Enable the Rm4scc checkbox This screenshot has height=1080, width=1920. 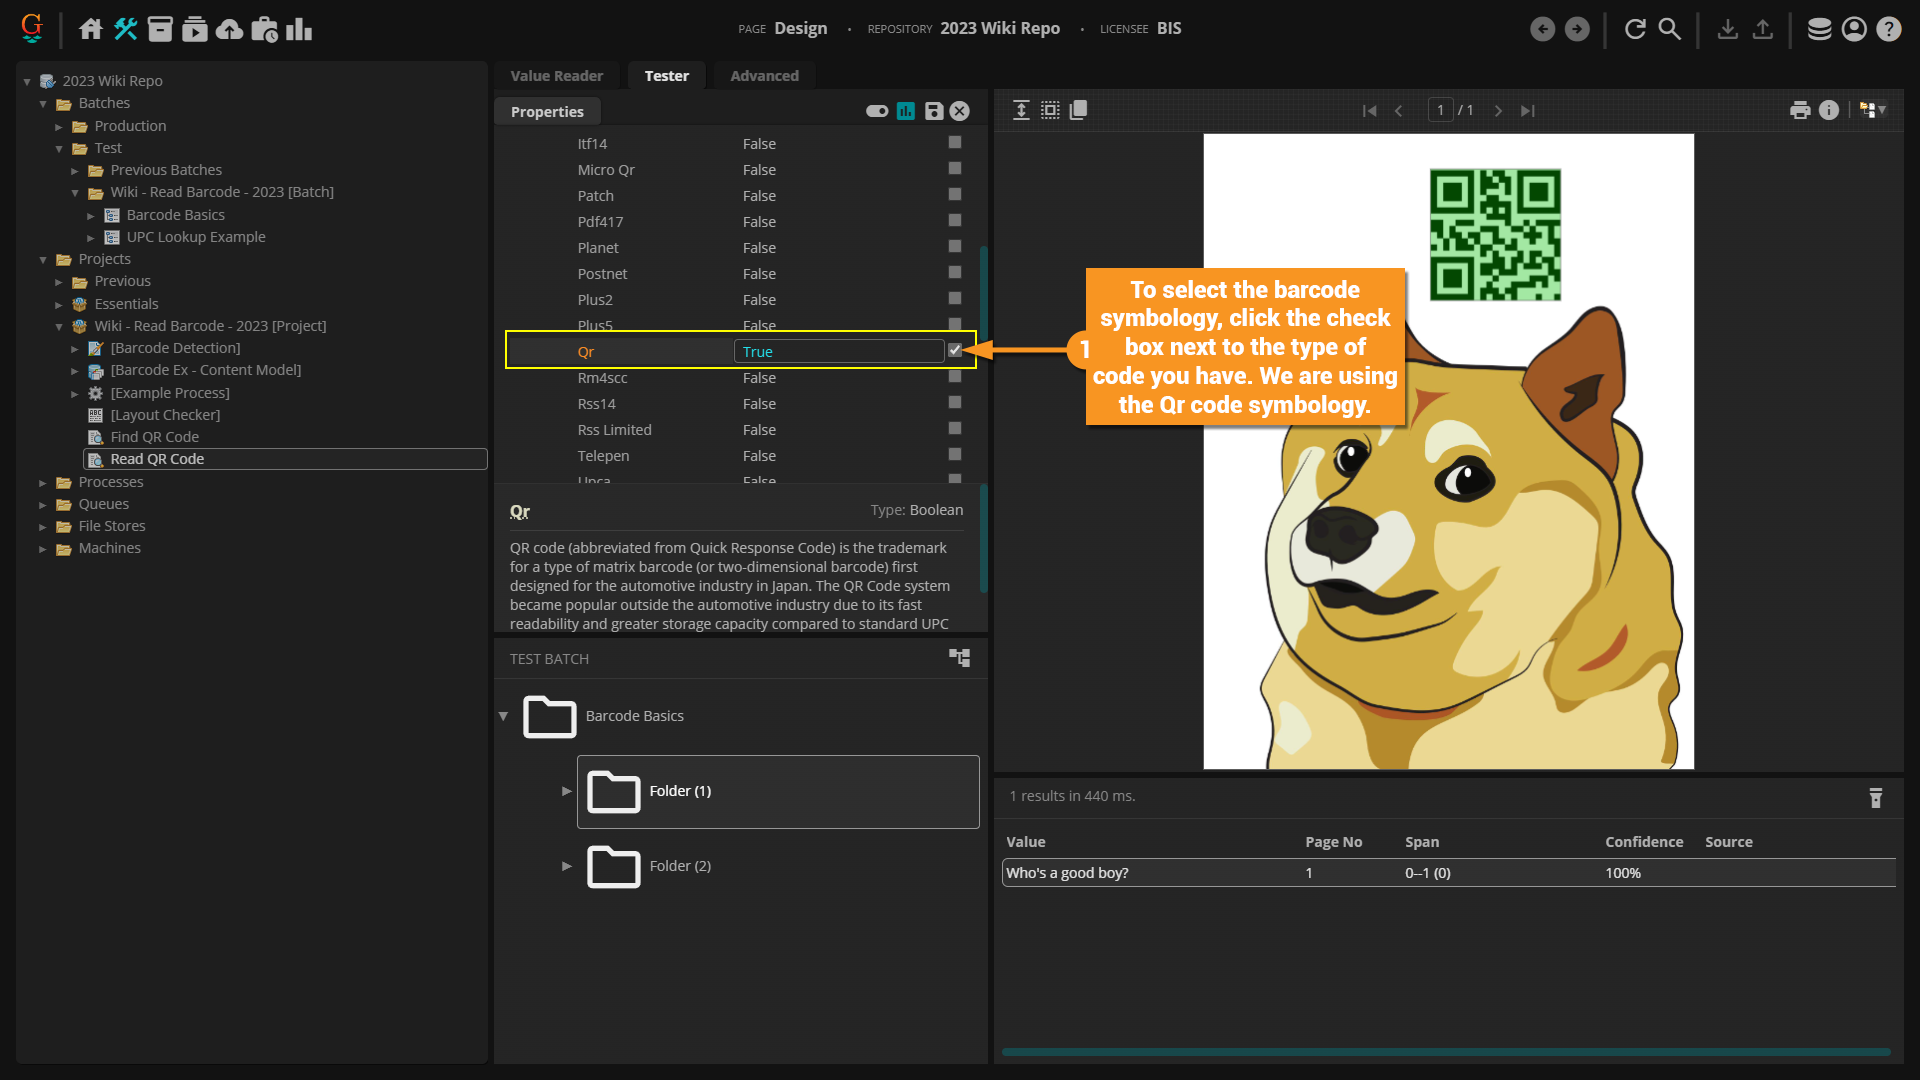coord(955,377)
